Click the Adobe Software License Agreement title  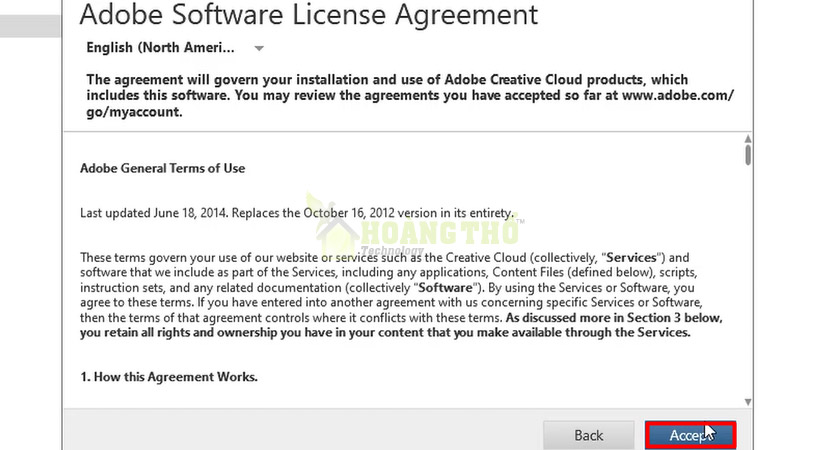pos(308,15)
